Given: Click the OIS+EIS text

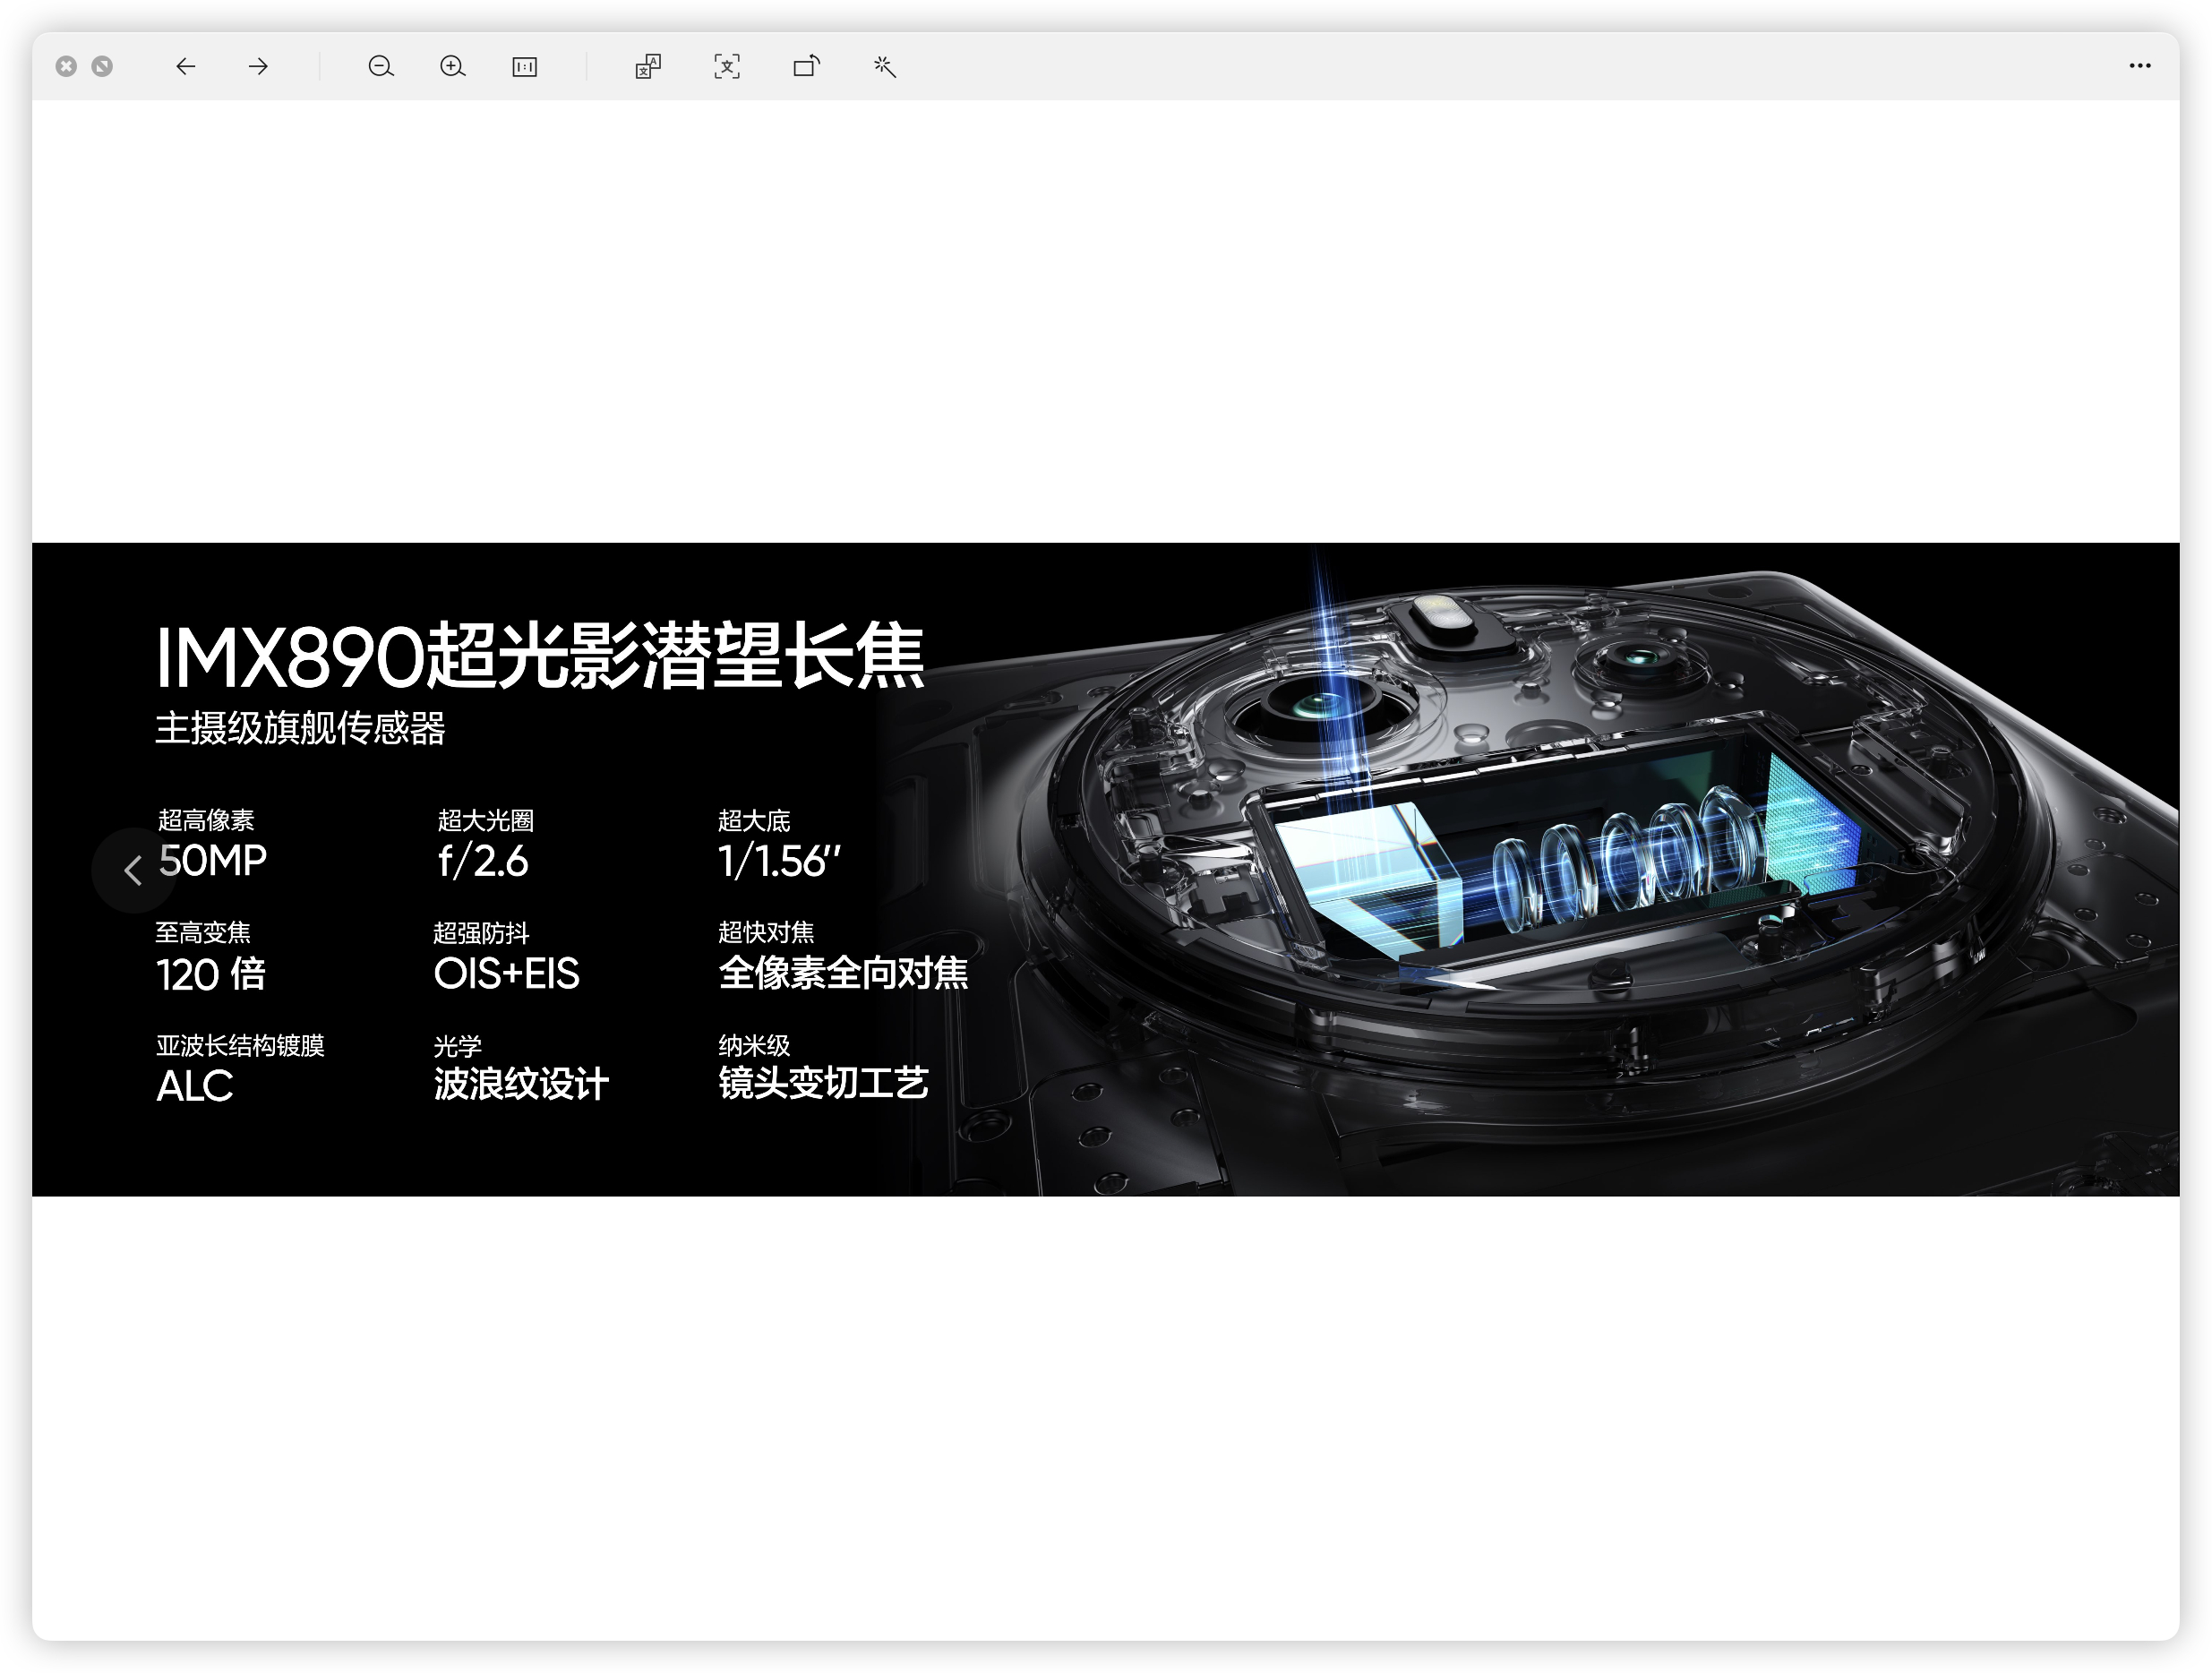Looking at the screenshot, I should (507, 973).
